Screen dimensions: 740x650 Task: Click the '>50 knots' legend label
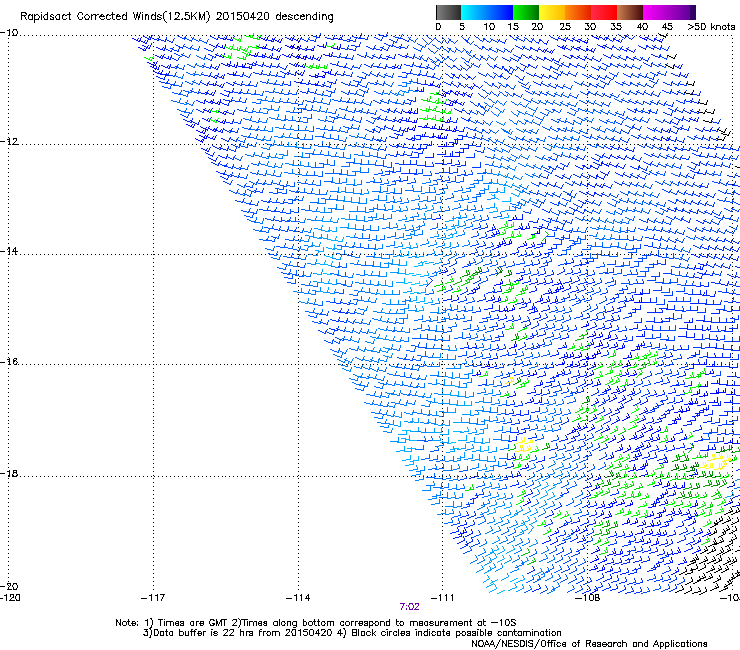[711, 27]
